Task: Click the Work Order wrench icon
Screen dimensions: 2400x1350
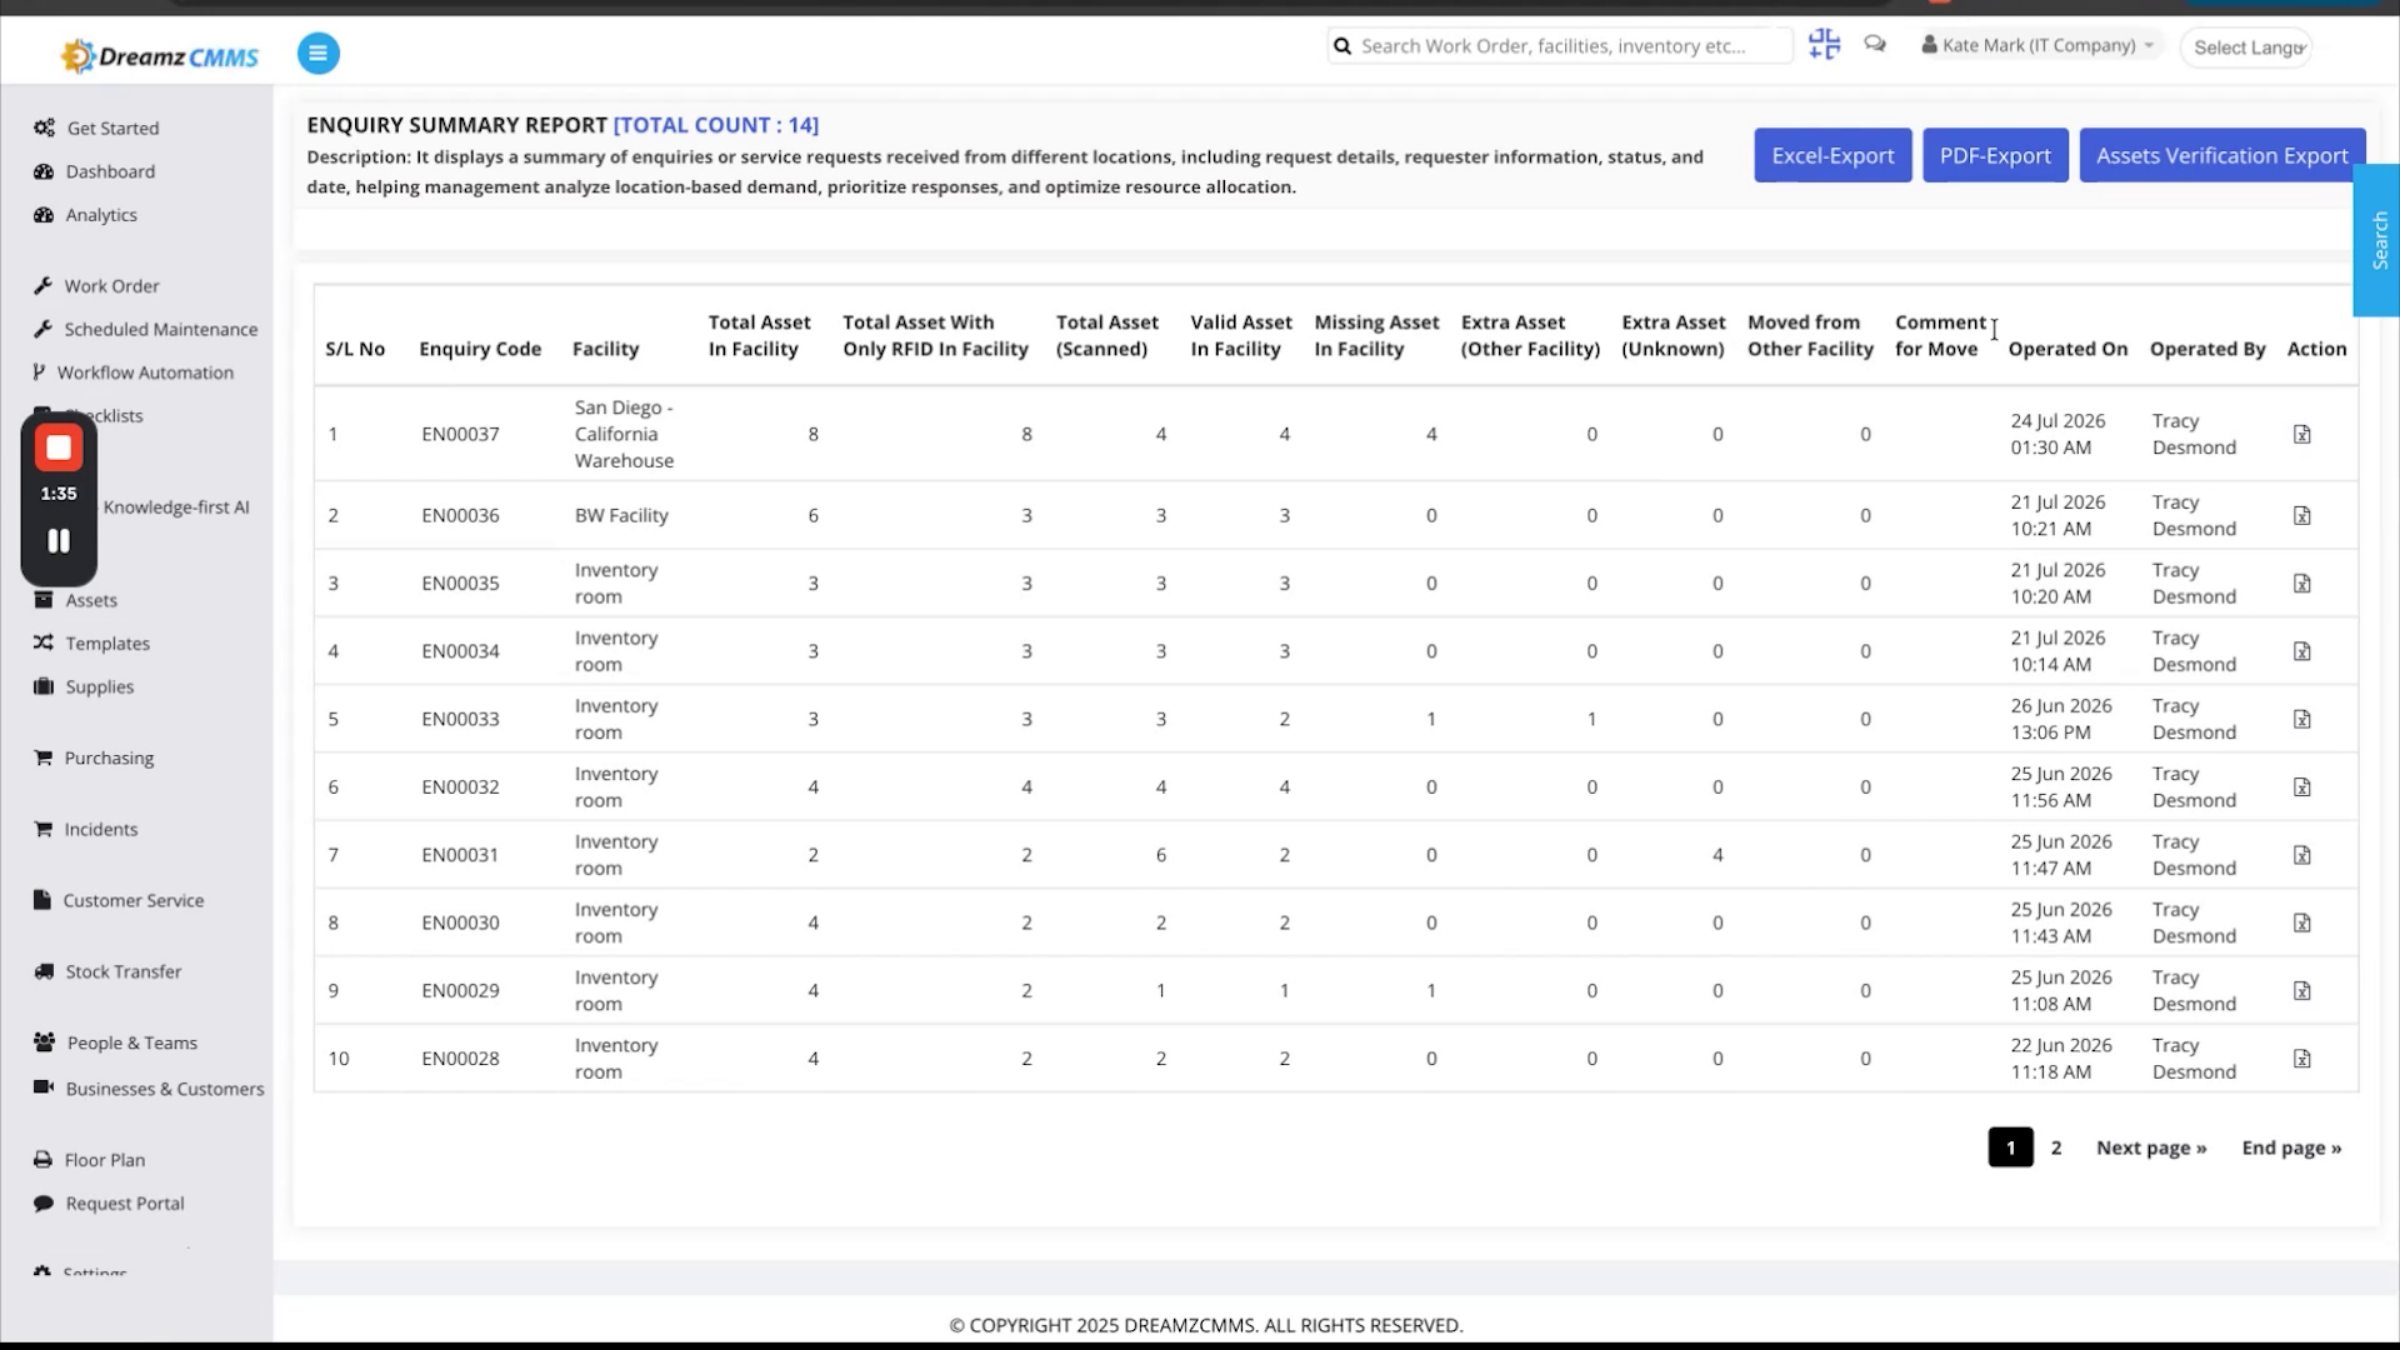Action: point(43,286)
